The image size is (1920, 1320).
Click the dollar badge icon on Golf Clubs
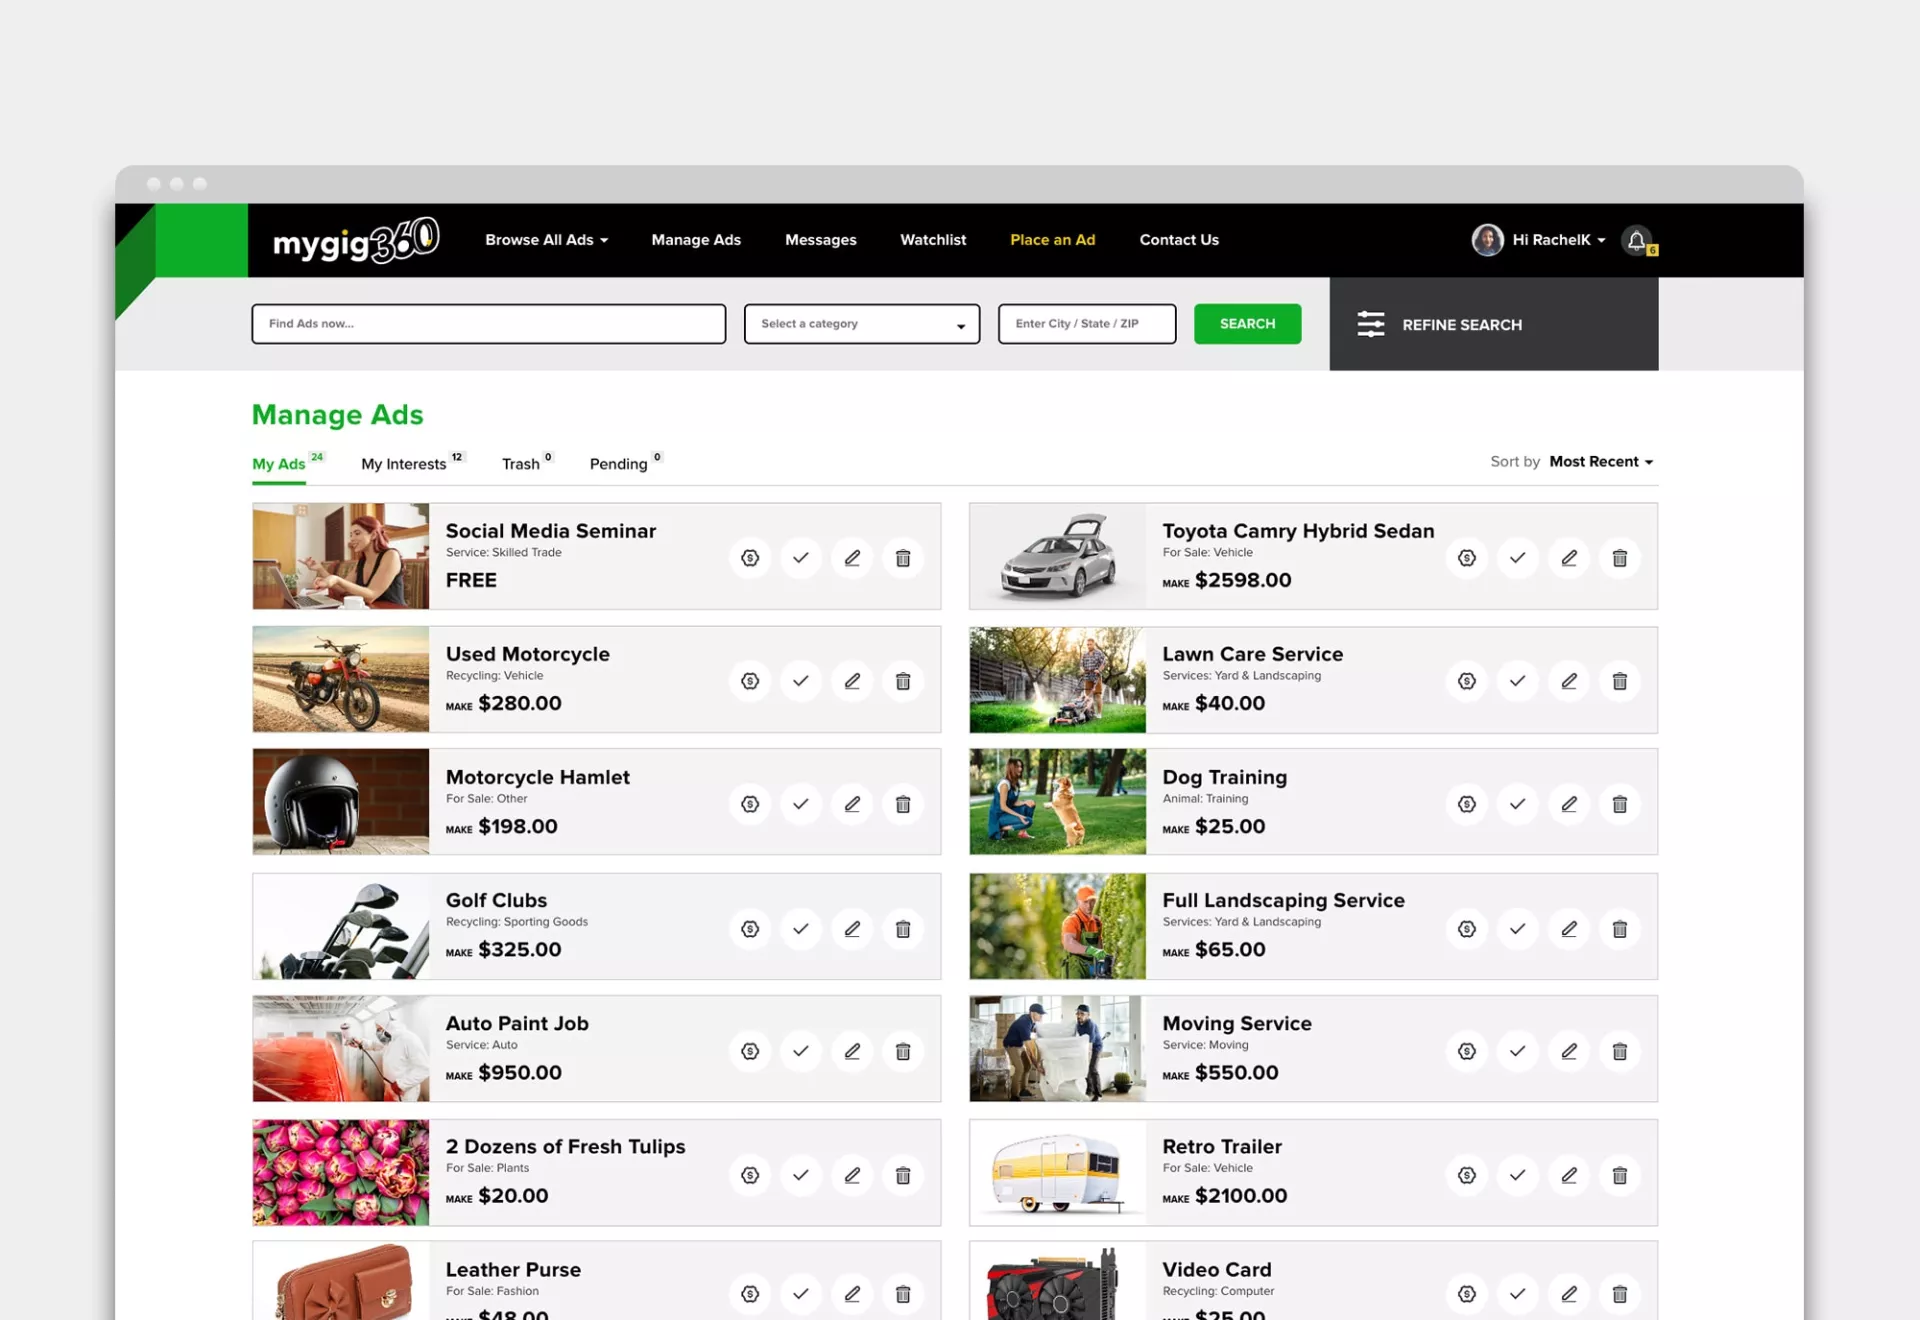[x=750, y=929]
